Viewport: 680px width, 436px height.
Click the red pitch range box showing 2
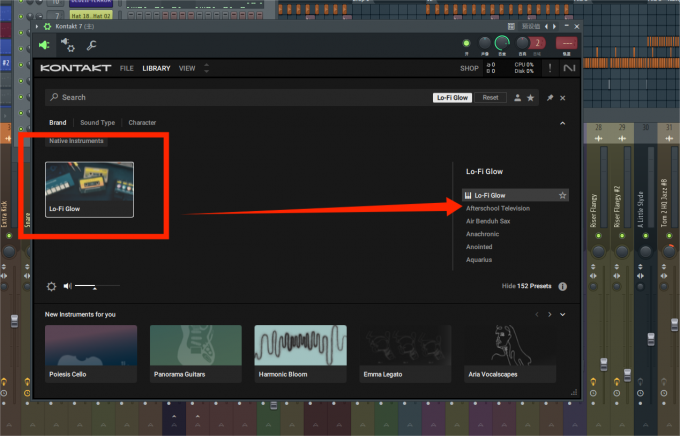(x=538, y=43)
